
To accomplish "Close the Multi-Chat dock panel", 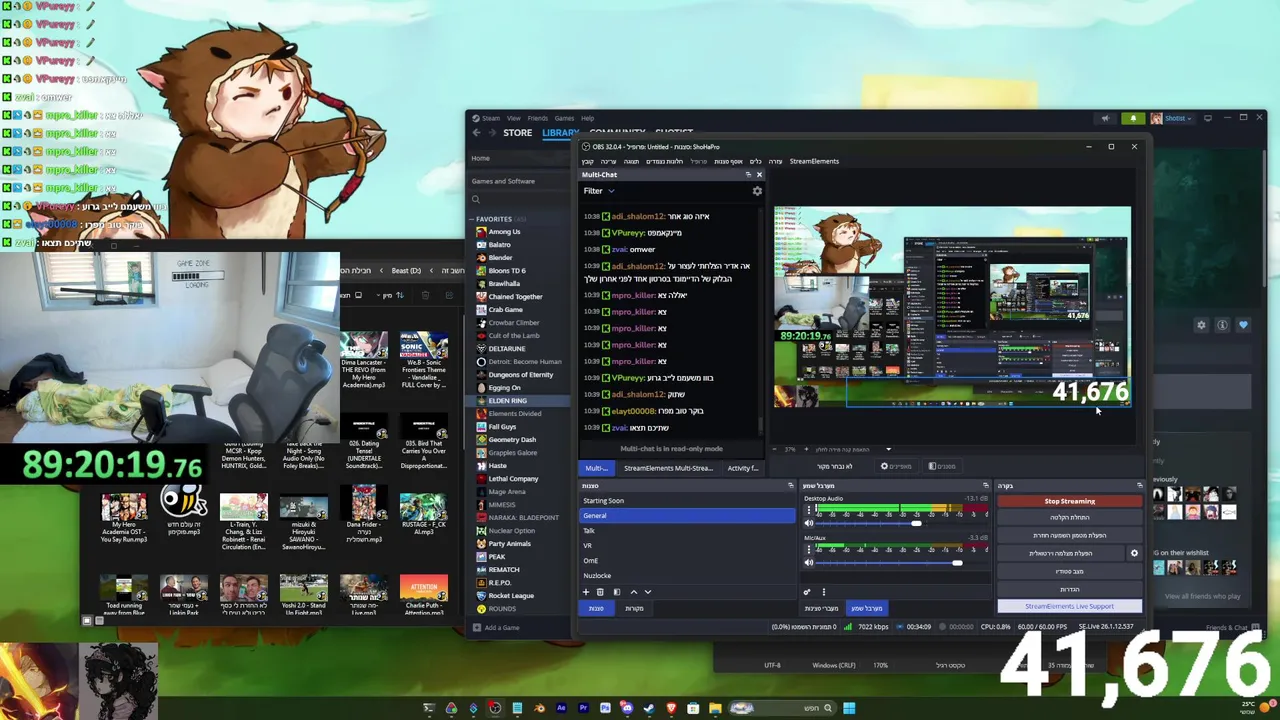I will point(759,175).
